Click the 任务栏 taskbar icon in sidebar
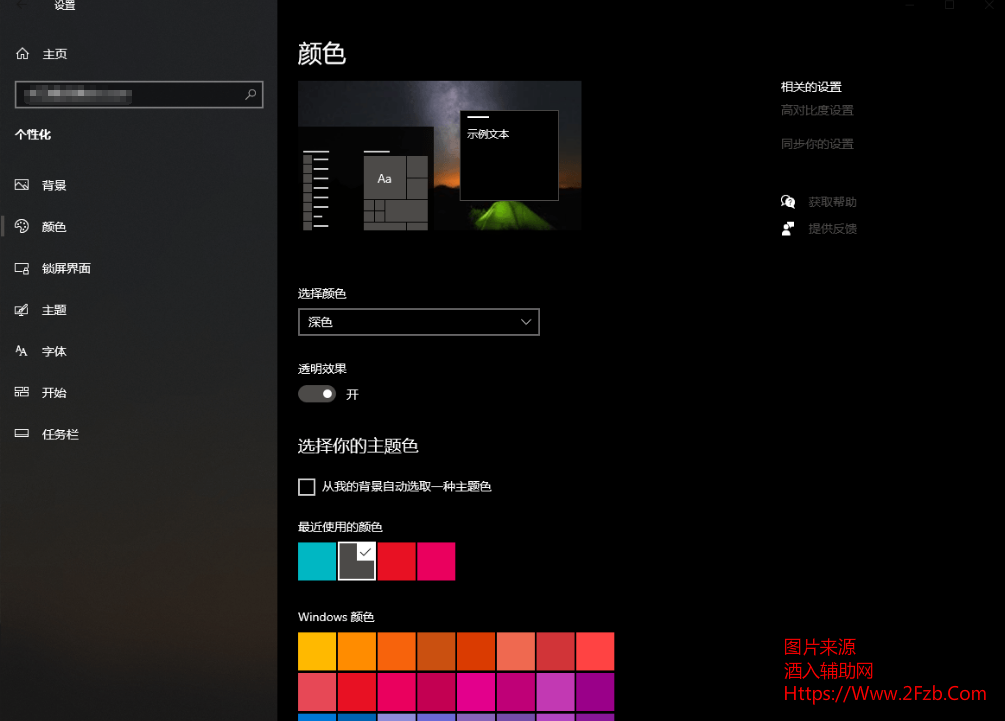Screen dimensions: 1005x721 [22, 434]
